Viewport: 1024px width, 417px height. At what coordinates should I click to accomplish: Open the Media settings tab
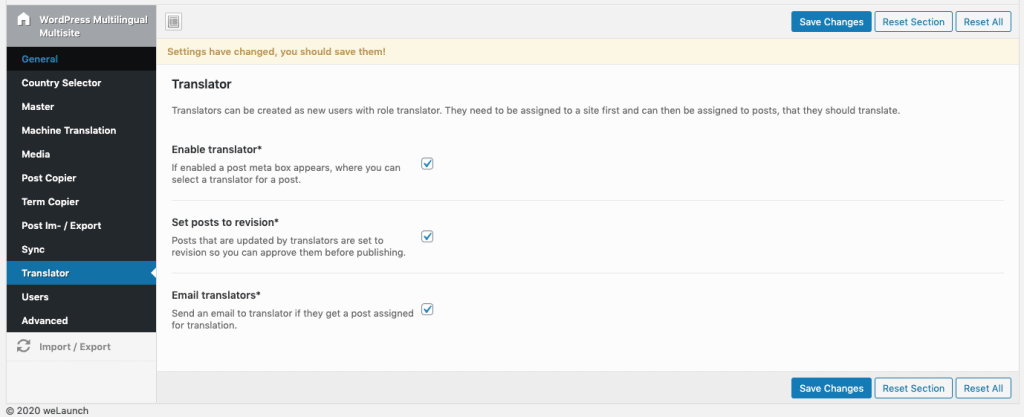point(36,154)
